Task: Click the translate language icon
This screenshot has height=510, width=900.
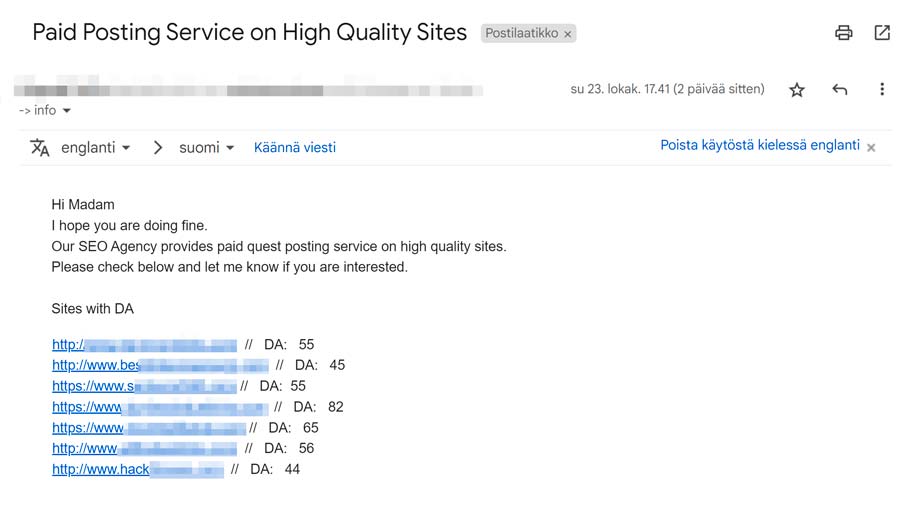Action: [40, 147]
